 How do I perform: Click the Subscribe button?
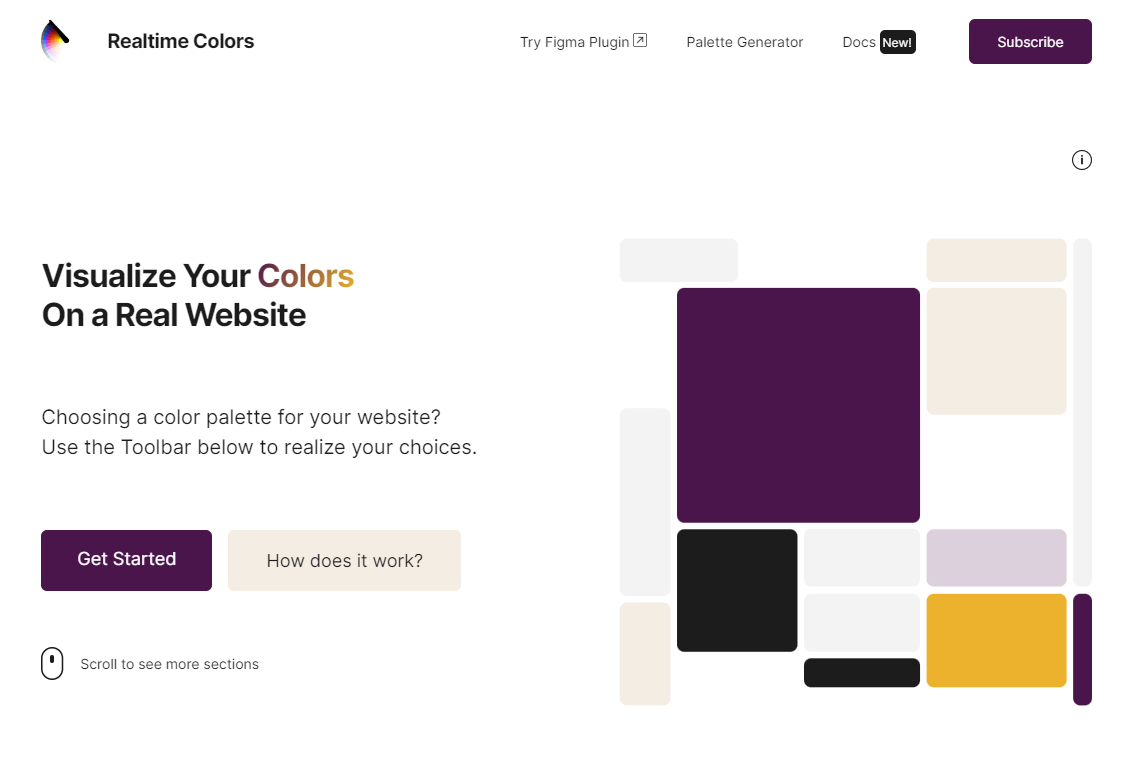pyautogui.click(x=1030, y=41)
